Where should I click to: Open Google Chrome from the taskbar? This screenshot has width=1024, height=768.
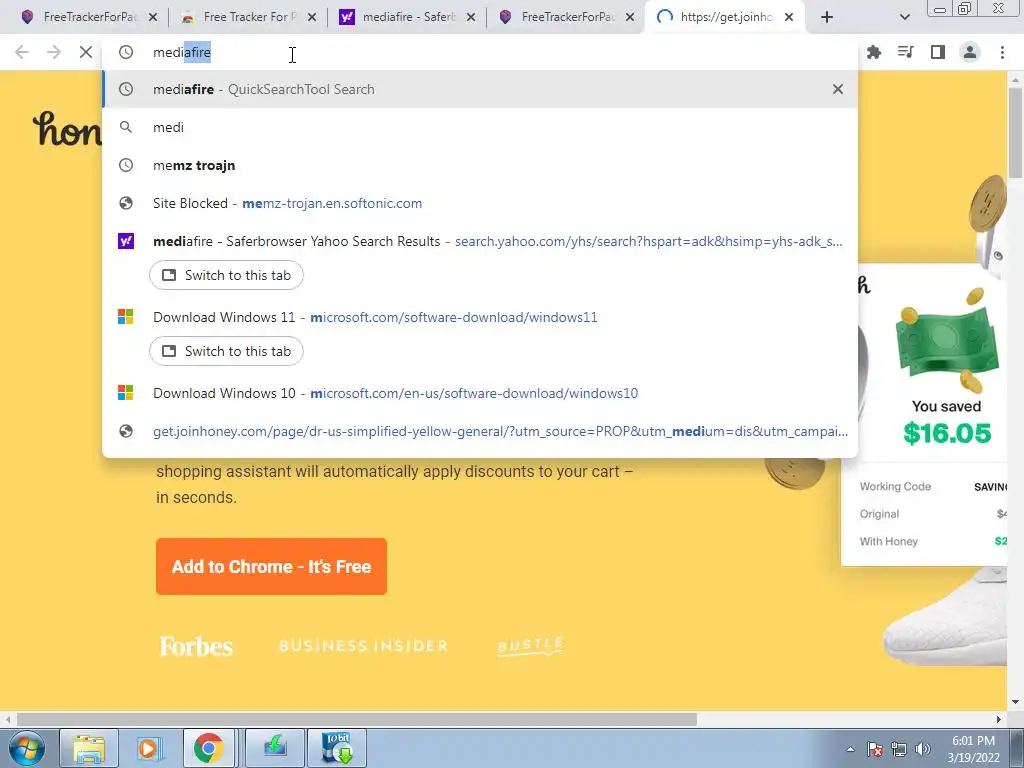209,748
